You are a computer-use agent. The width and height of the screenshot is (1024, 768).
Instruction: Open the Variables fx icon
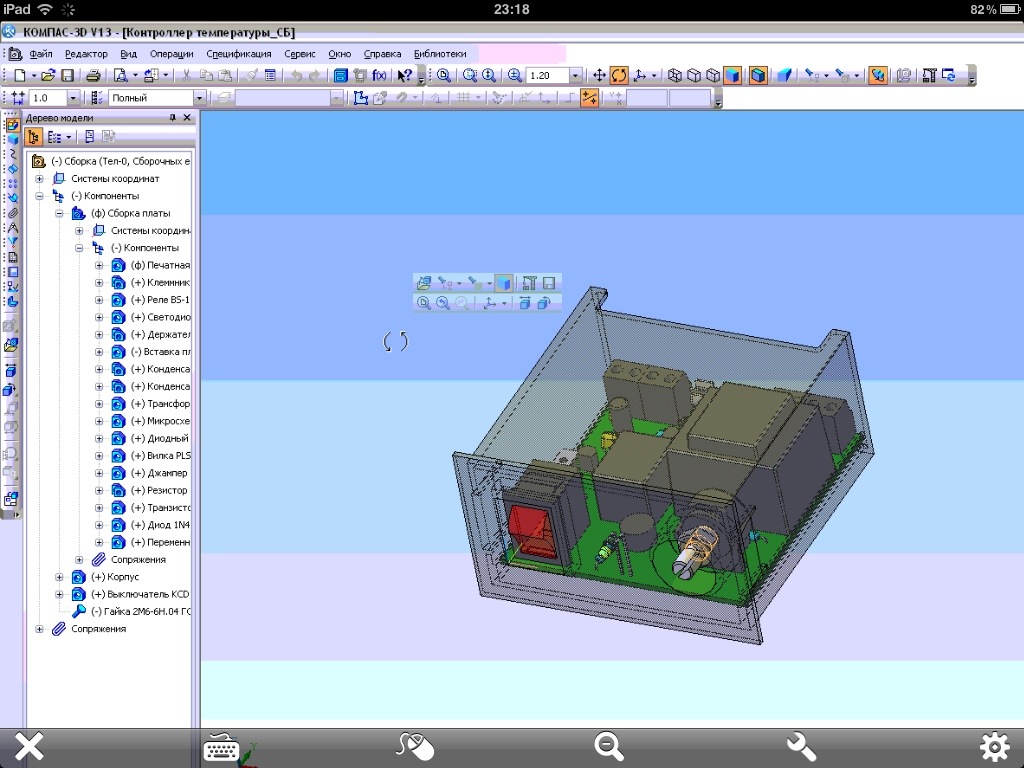click(379, 76)
